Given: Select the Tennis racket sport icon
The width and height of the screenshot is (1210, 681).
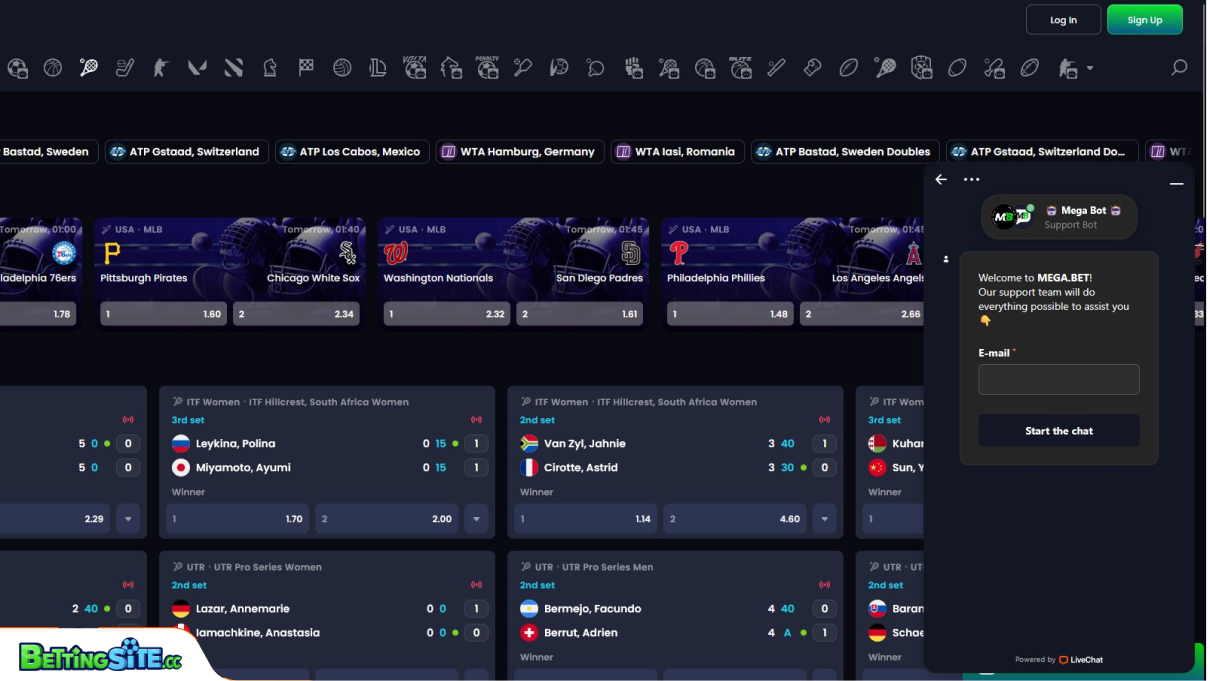Looking at the screenshot, I should click(89, 68).
